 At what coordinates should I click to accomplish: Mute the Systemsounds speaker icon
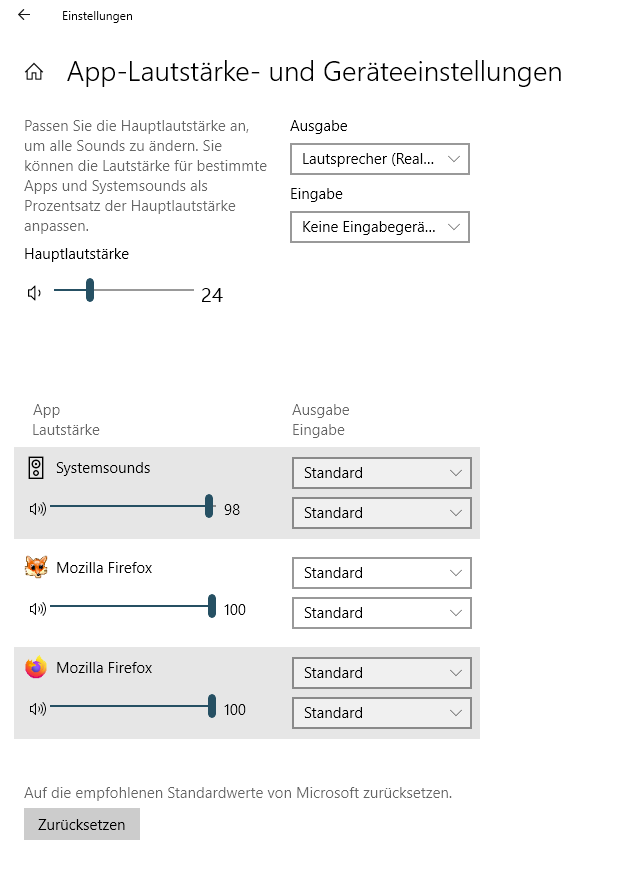click(38, 509)
